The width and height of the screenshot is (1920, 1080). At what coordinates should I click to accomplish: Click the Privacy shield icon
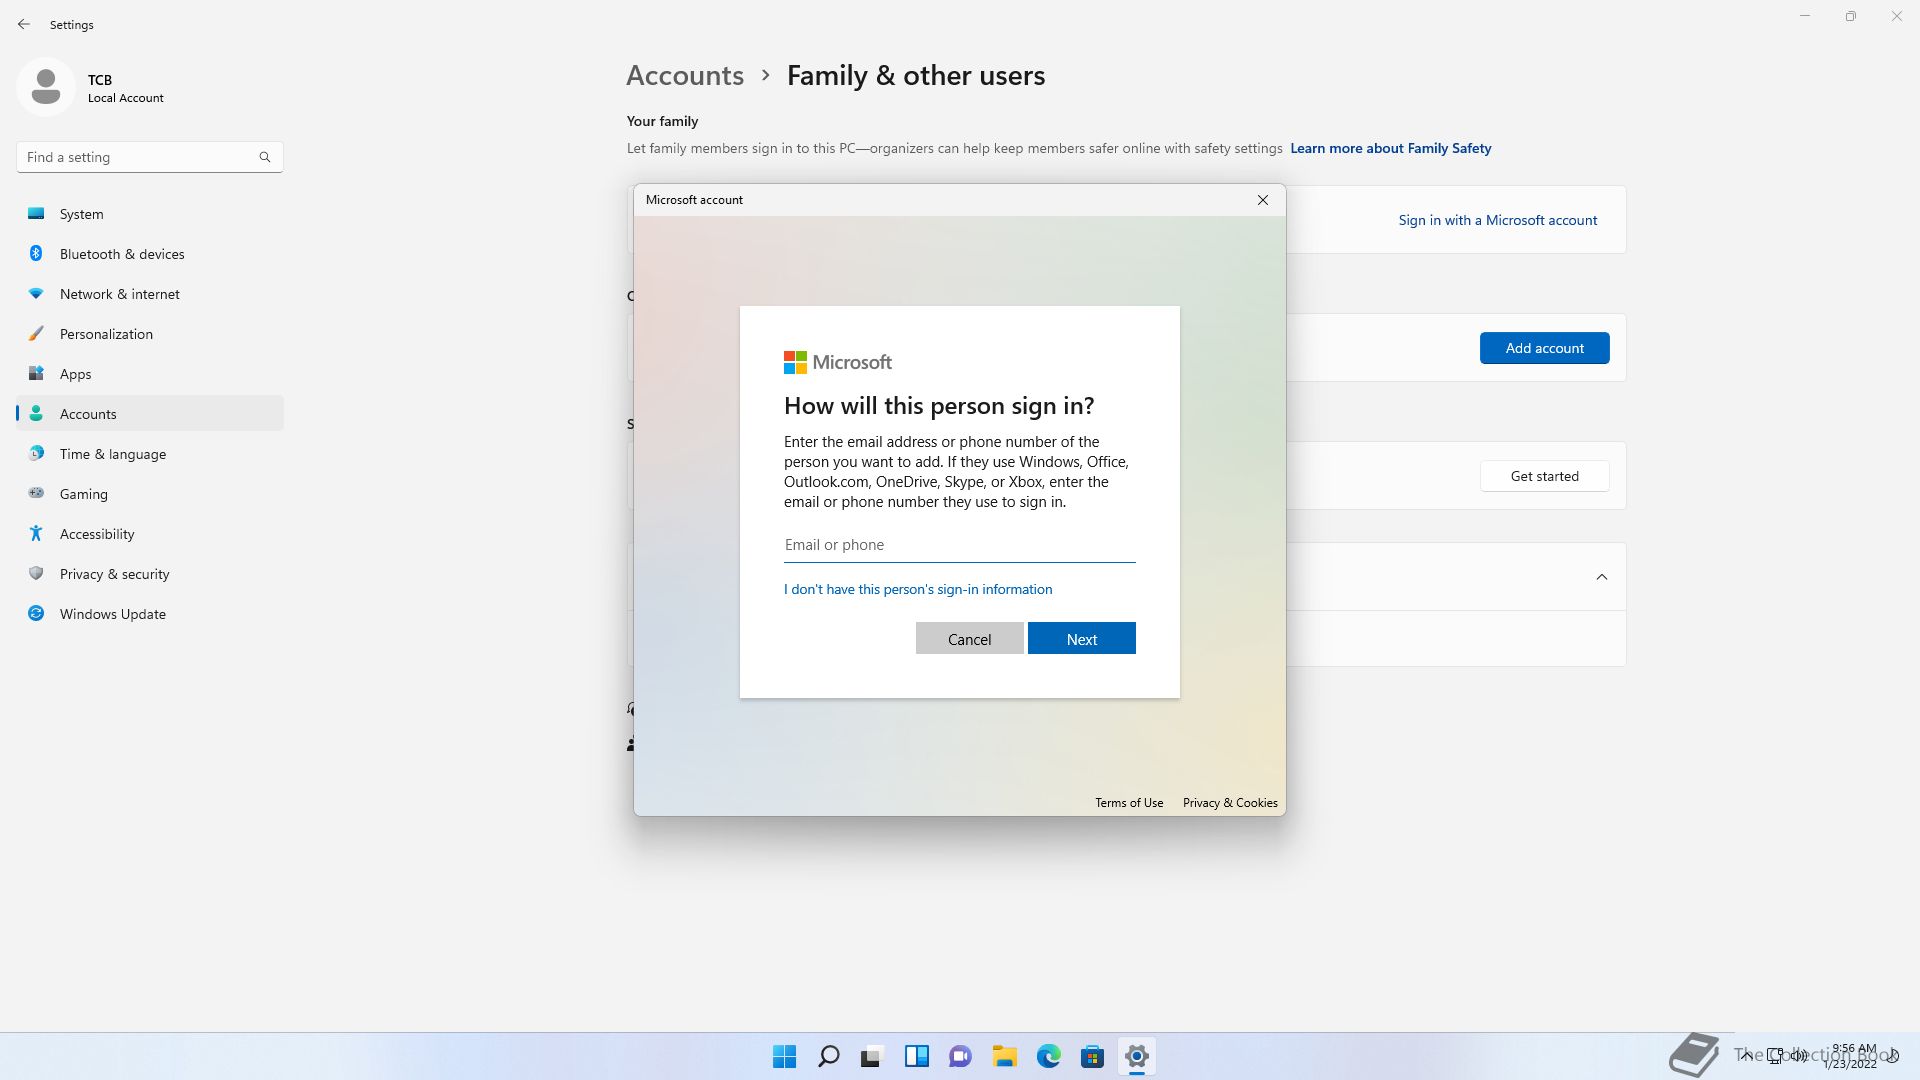click(36, 573)
